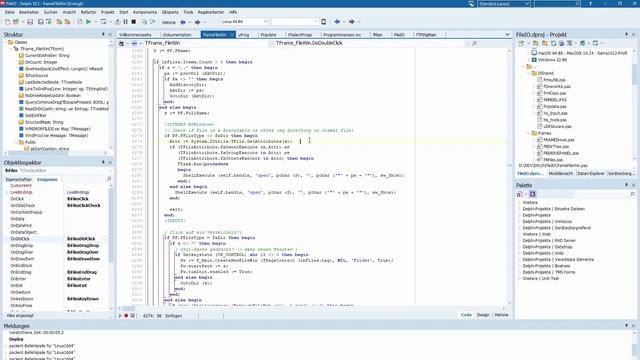Select FRDRIVEPANEL.pas in project tree
Viewport: 640px width, 360px height.
(561, 153)
